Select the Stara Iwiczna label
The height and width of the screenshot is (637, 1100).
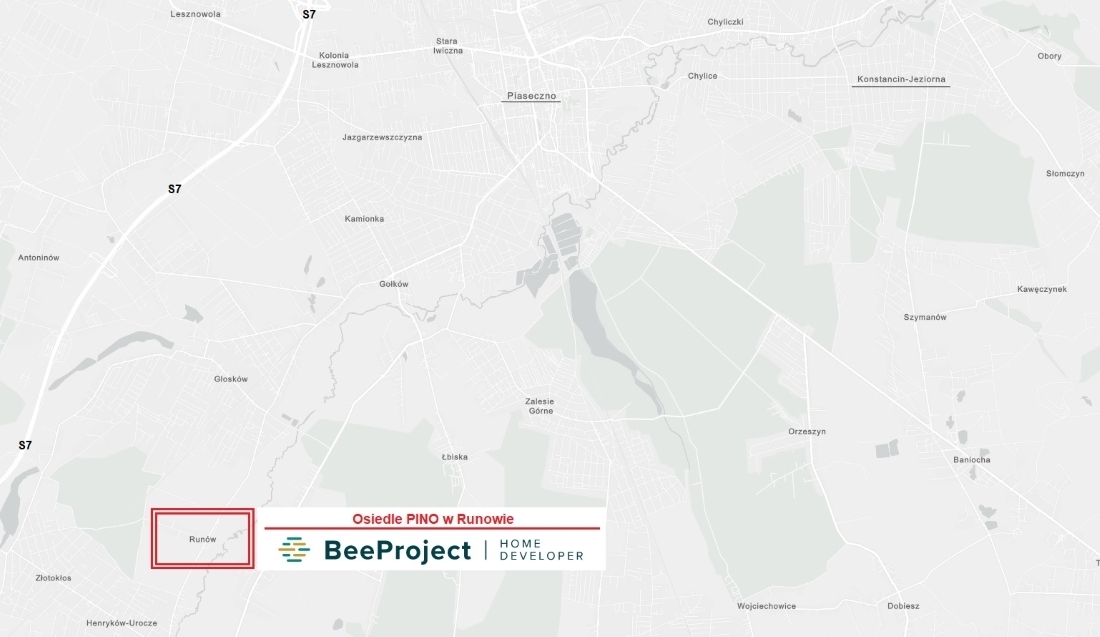(x=448, y=46)
